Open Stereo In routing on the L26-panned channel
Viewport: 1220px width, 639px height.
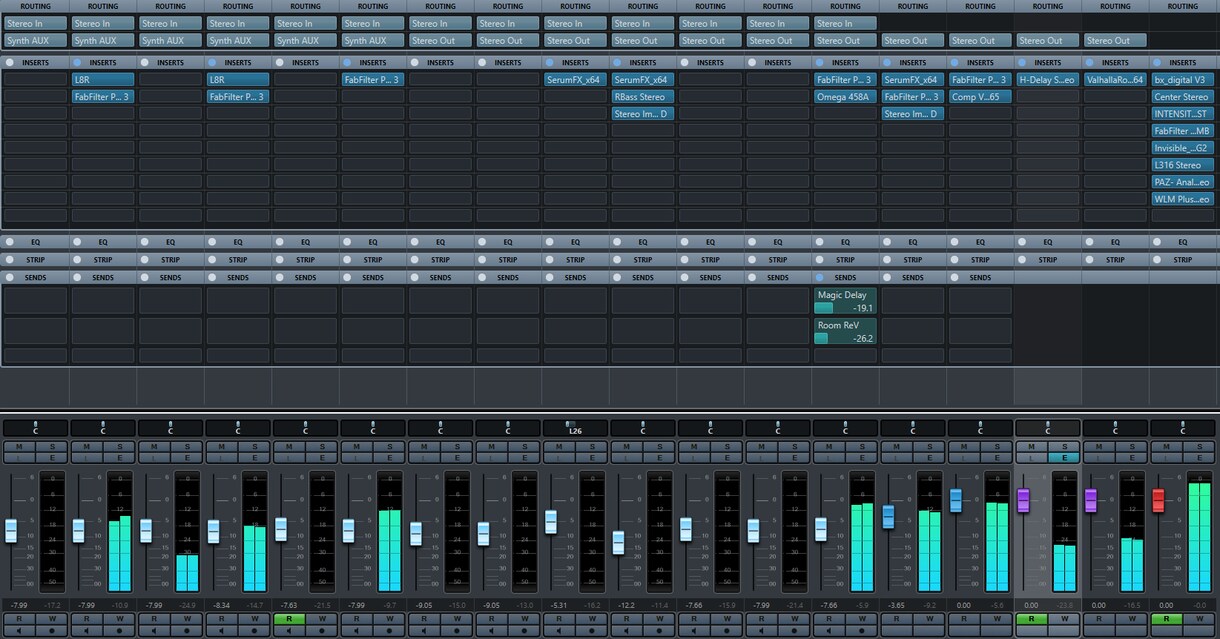575,23
